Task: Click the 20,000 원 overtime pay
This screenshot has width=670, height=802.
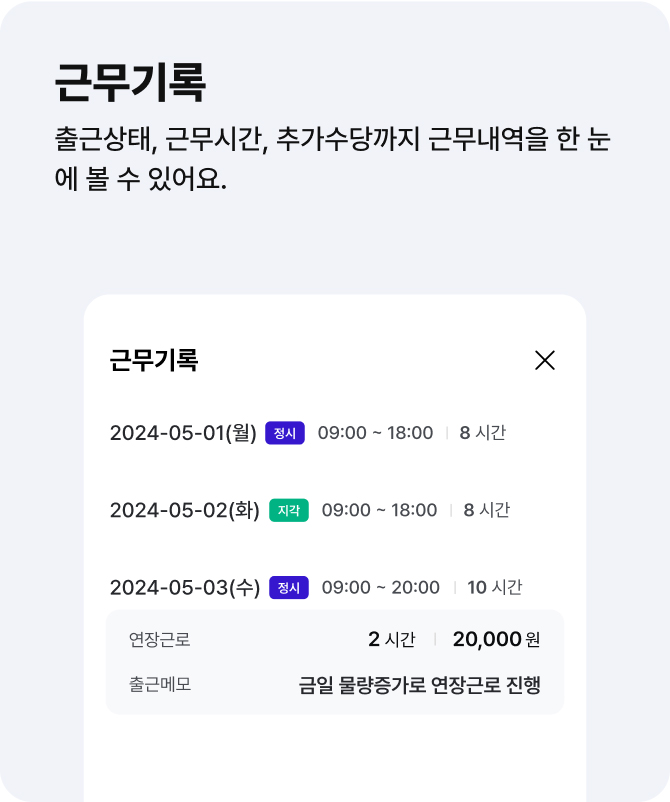Action: (x=496, y=639)
